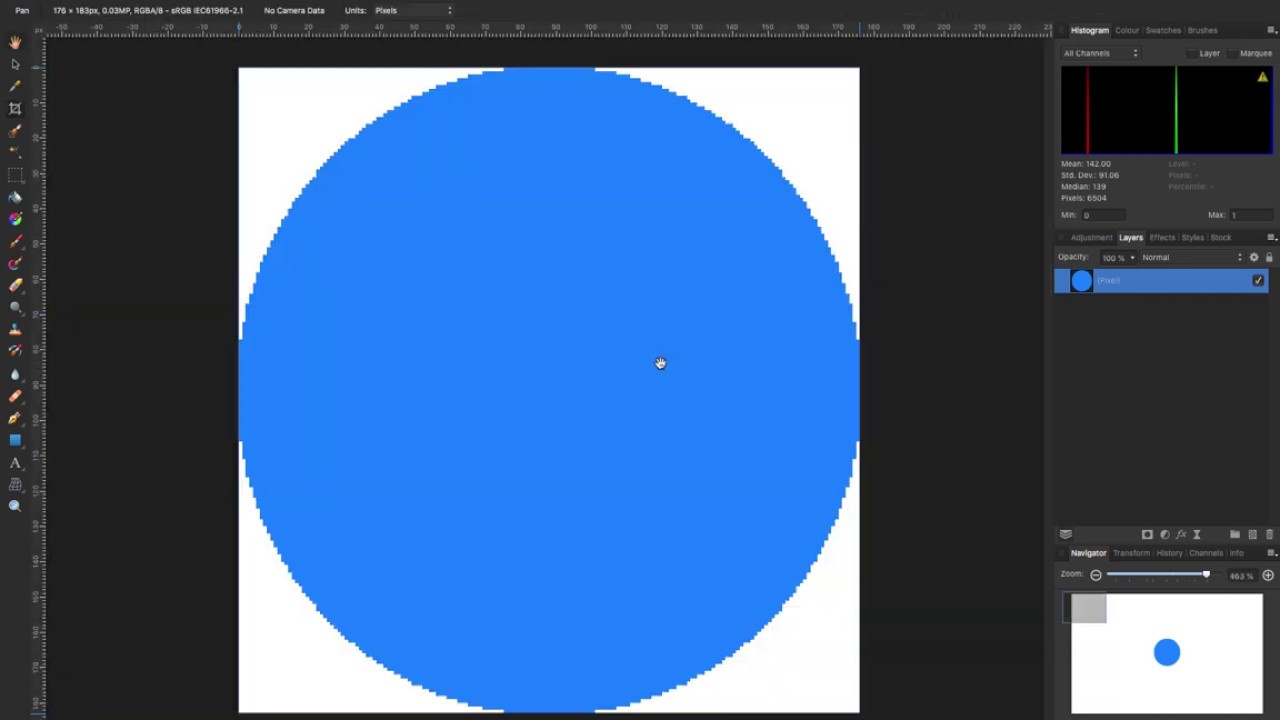The width and height of the screenshot is (1280, 720).
Task: Select the Erase Brush tool
Action: [x=15, y=285]
